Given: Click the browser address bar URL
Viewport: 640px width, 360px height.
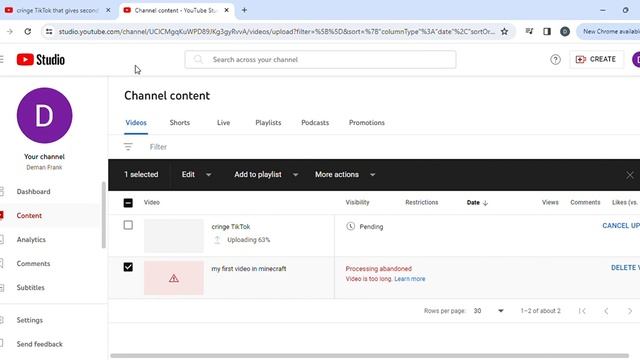Looking at the screenshot, I should [276, 31].
